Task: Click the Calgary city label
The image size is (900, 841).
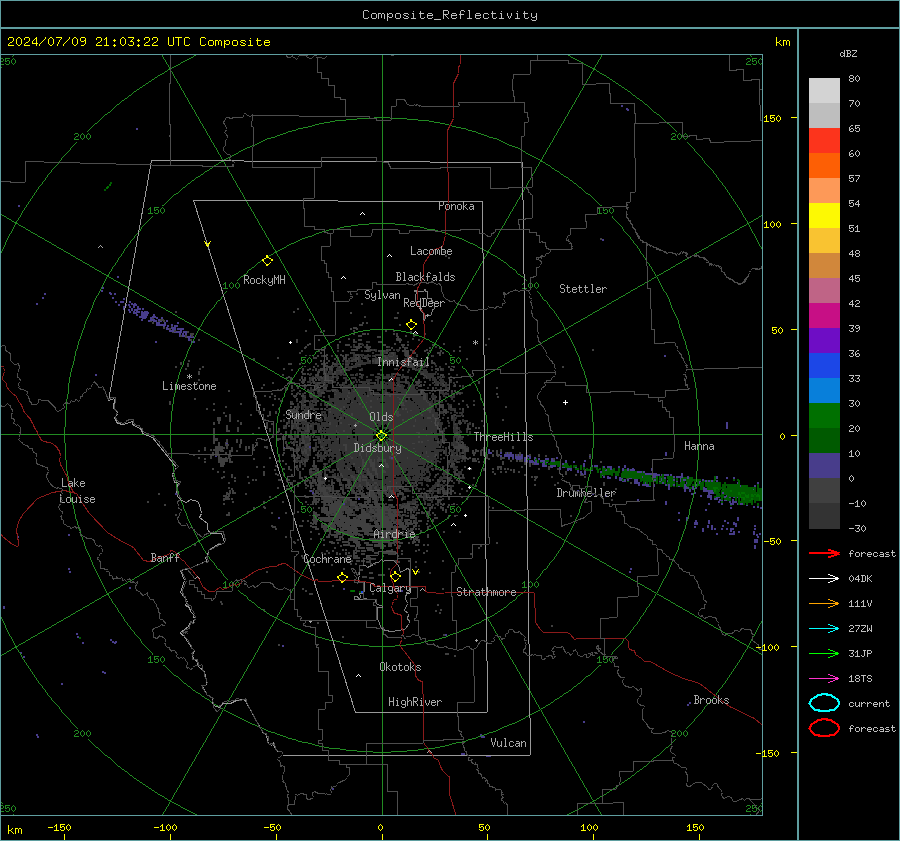Action: (x=390, y=588)
